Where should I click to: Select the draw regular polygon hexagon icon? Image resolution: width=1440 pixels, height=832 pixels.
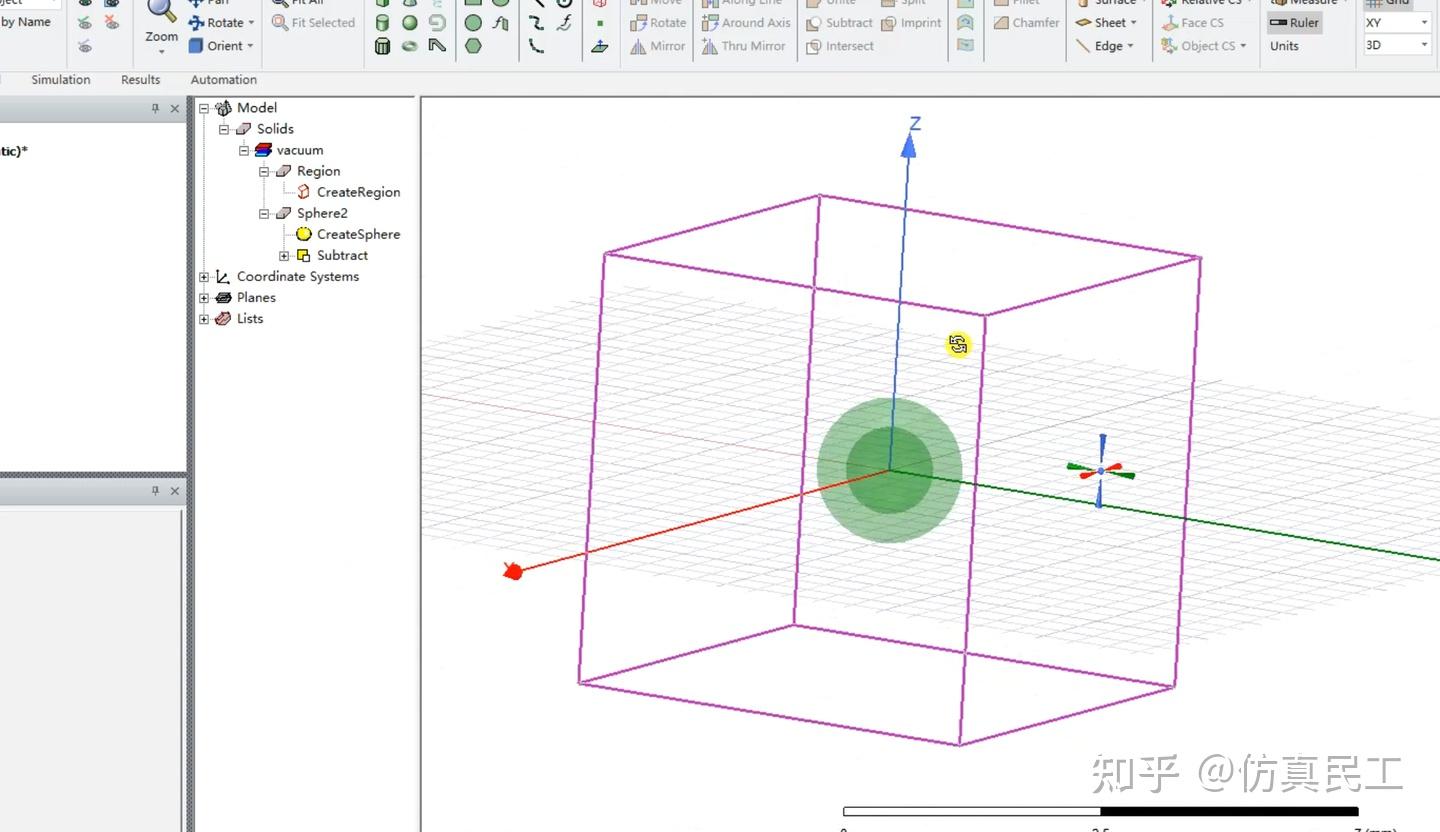tap(473, 46)
